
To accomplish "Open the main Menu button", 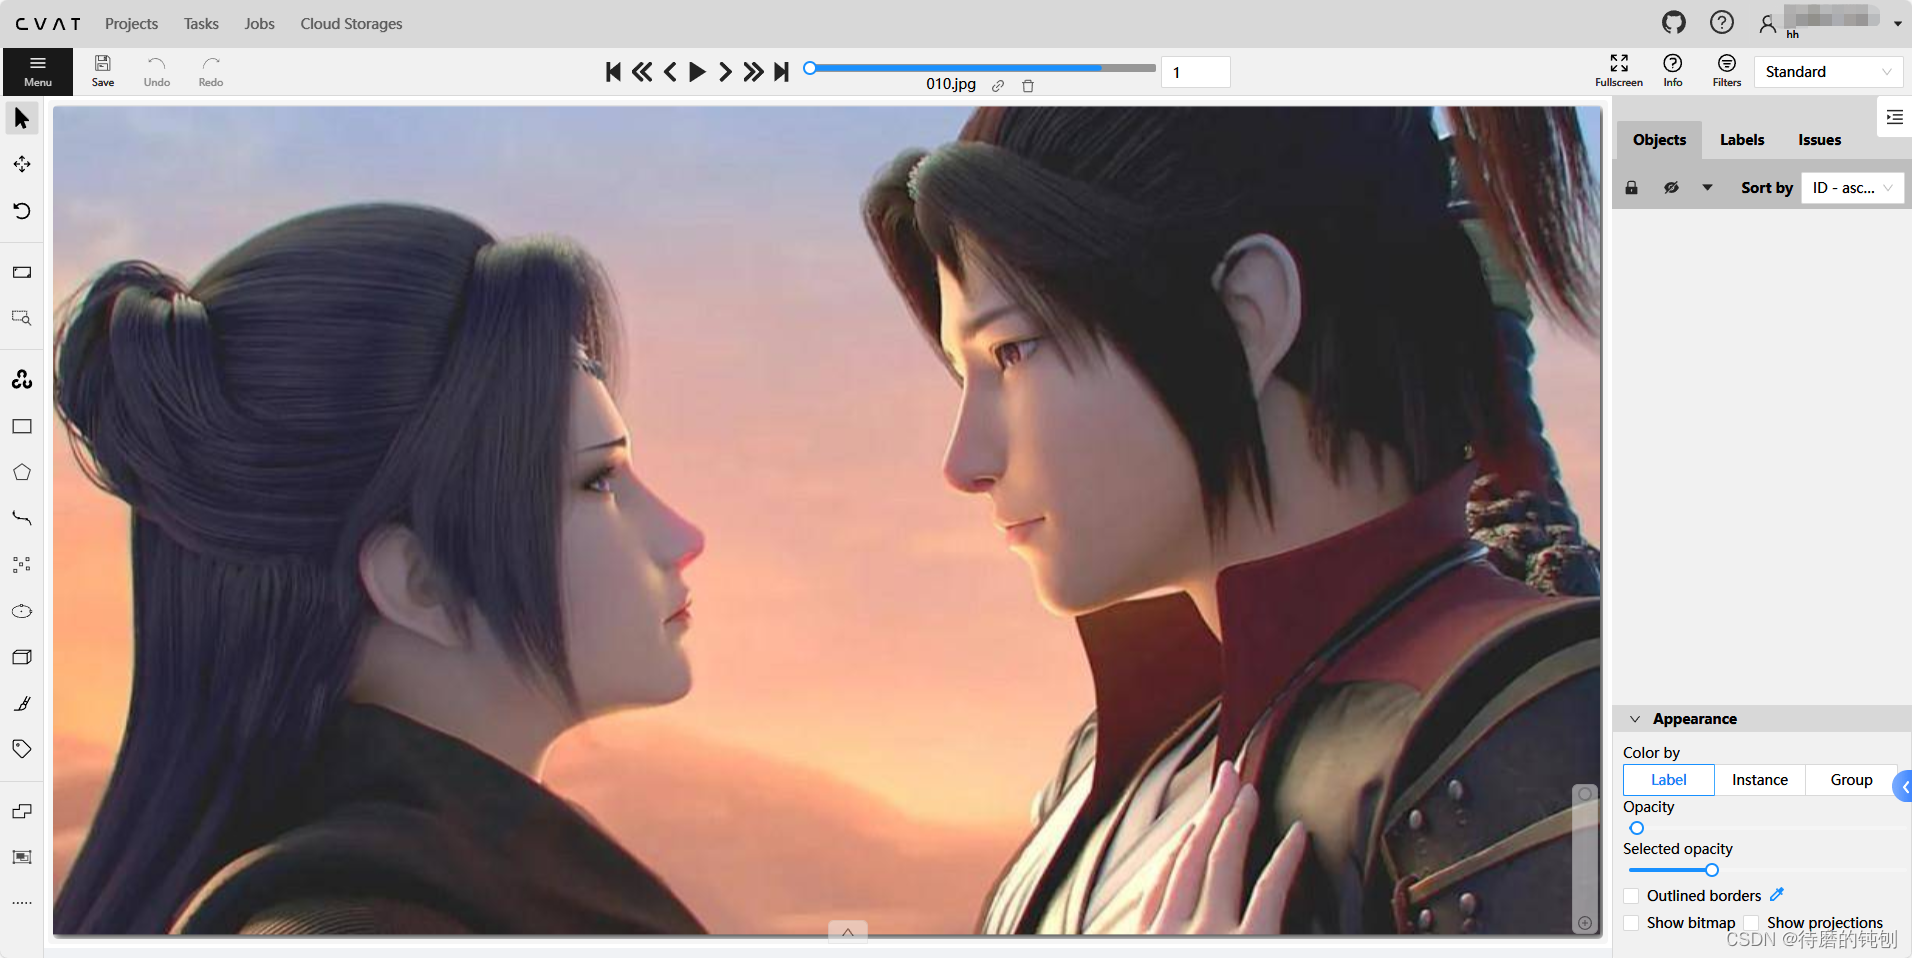I will (x=38, y=72).
